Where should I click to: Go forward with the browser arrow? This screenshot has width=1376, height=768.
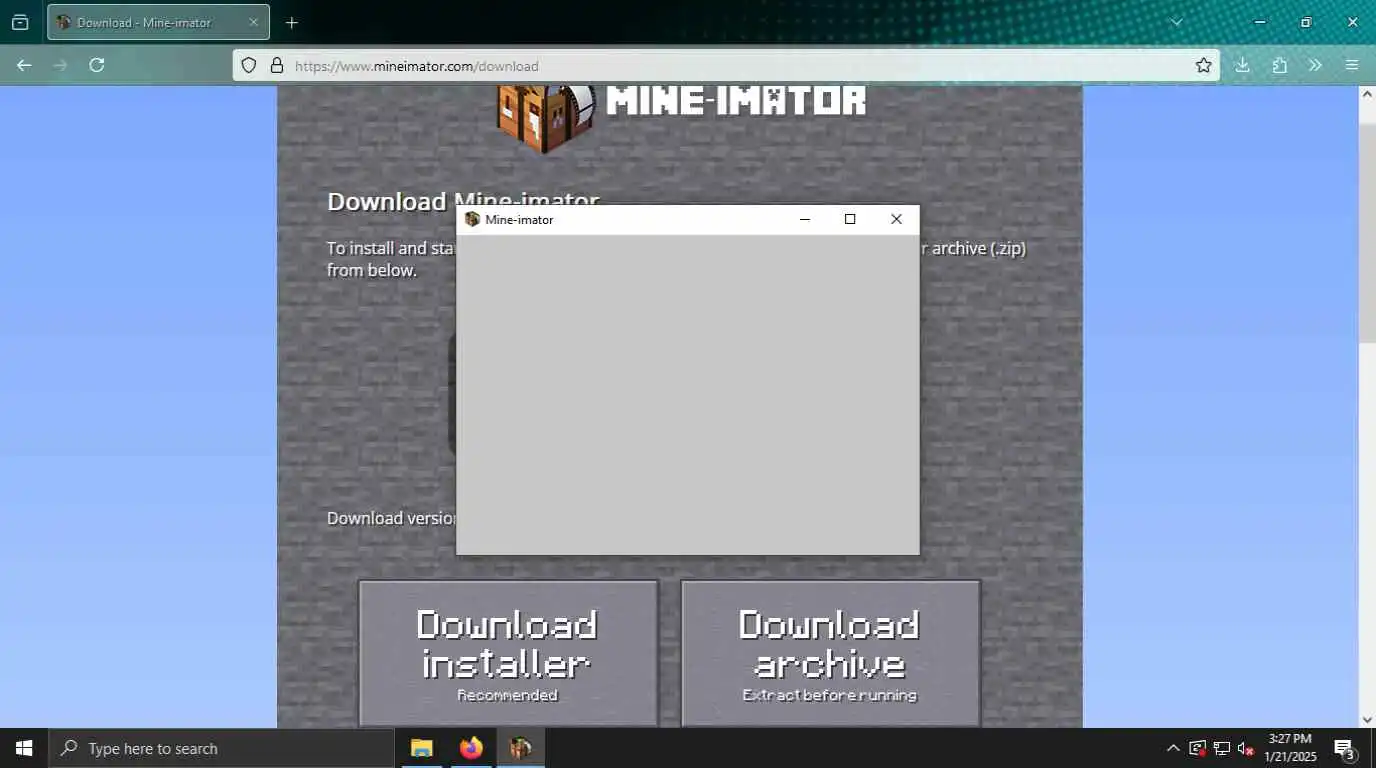60,65
